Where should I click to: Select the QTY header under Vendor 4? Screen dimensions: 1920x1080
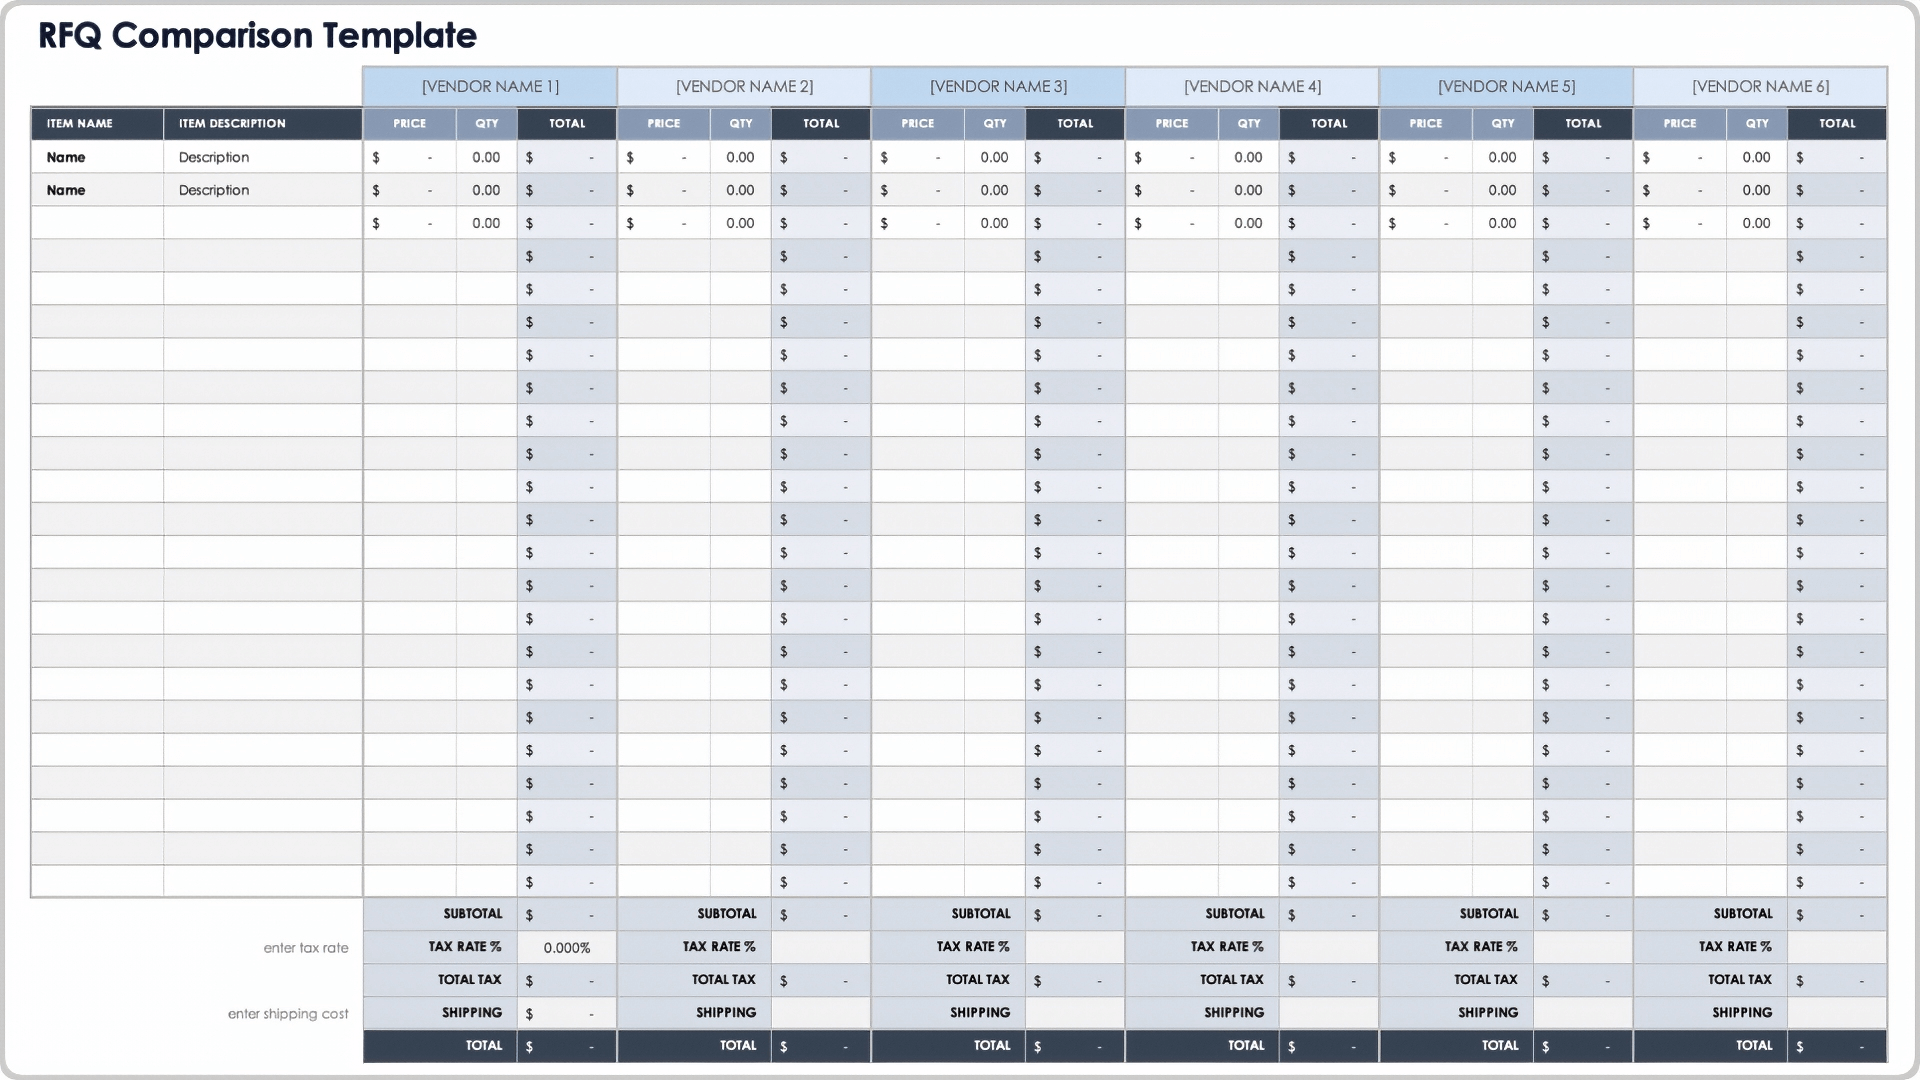pos(1249,123)
